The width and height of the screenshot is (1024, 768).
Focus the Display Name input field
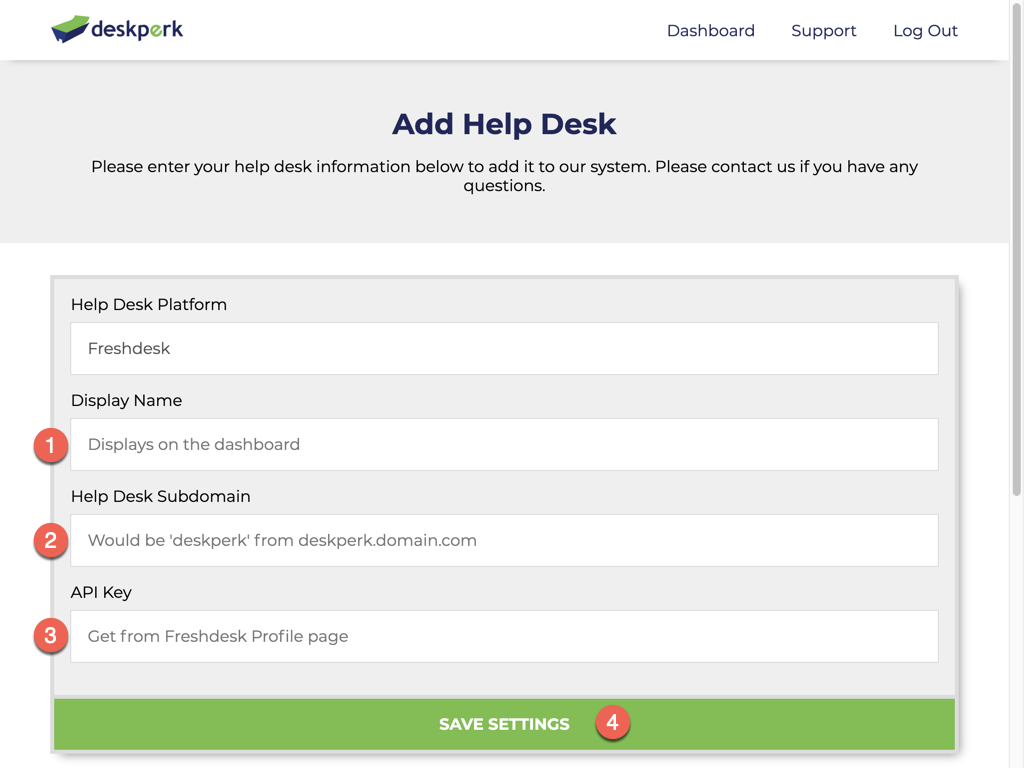click(504, 444)
